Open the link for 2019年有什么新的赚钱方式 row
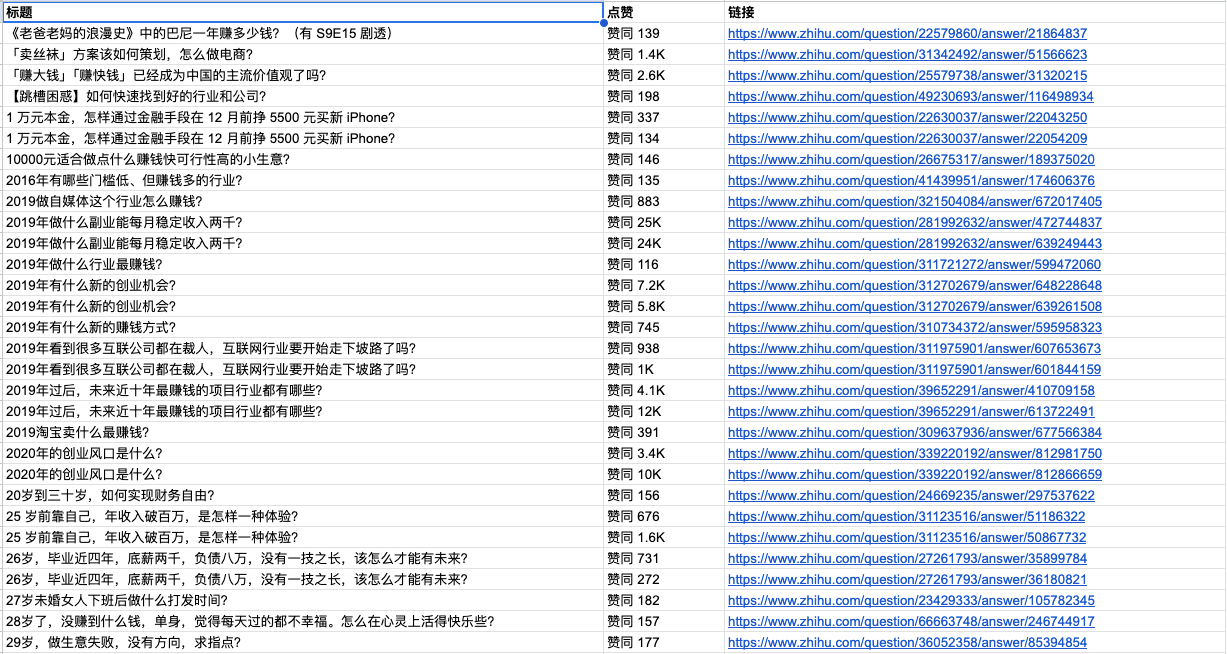Viewport: 1227px width, 654px height. [x=915, y=327]
